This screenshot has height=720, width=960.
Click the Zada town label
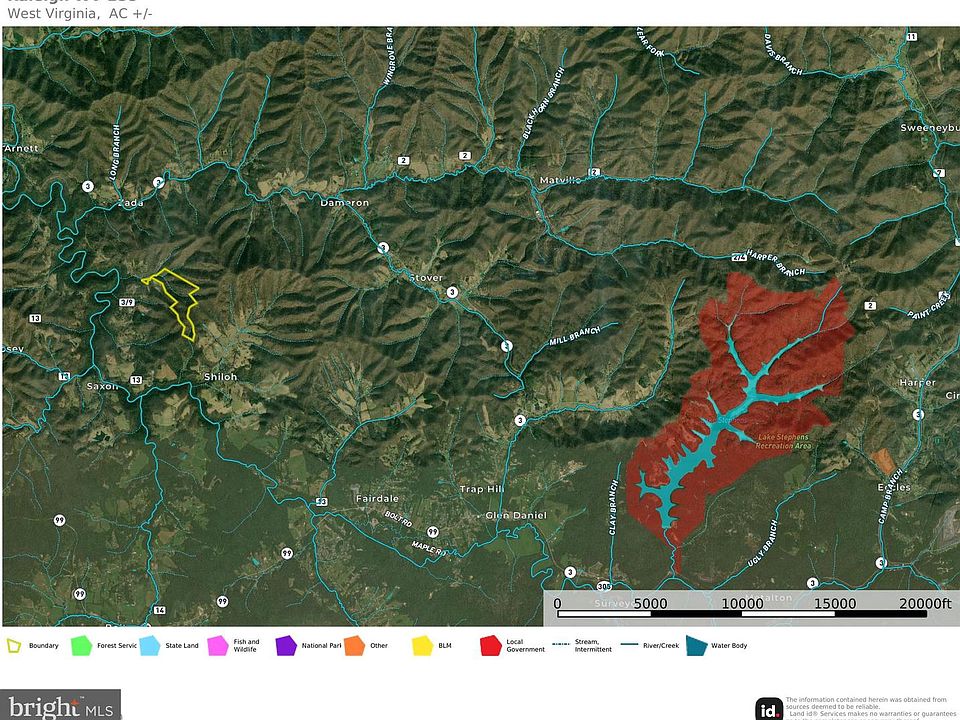coord(130,203)
